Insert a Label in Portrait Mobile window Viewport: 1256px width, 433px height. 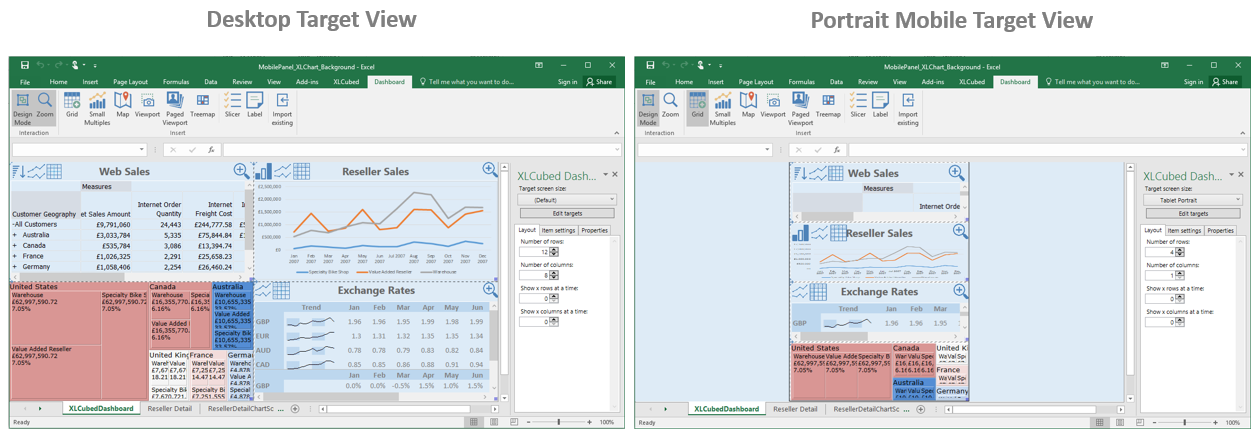880,105
